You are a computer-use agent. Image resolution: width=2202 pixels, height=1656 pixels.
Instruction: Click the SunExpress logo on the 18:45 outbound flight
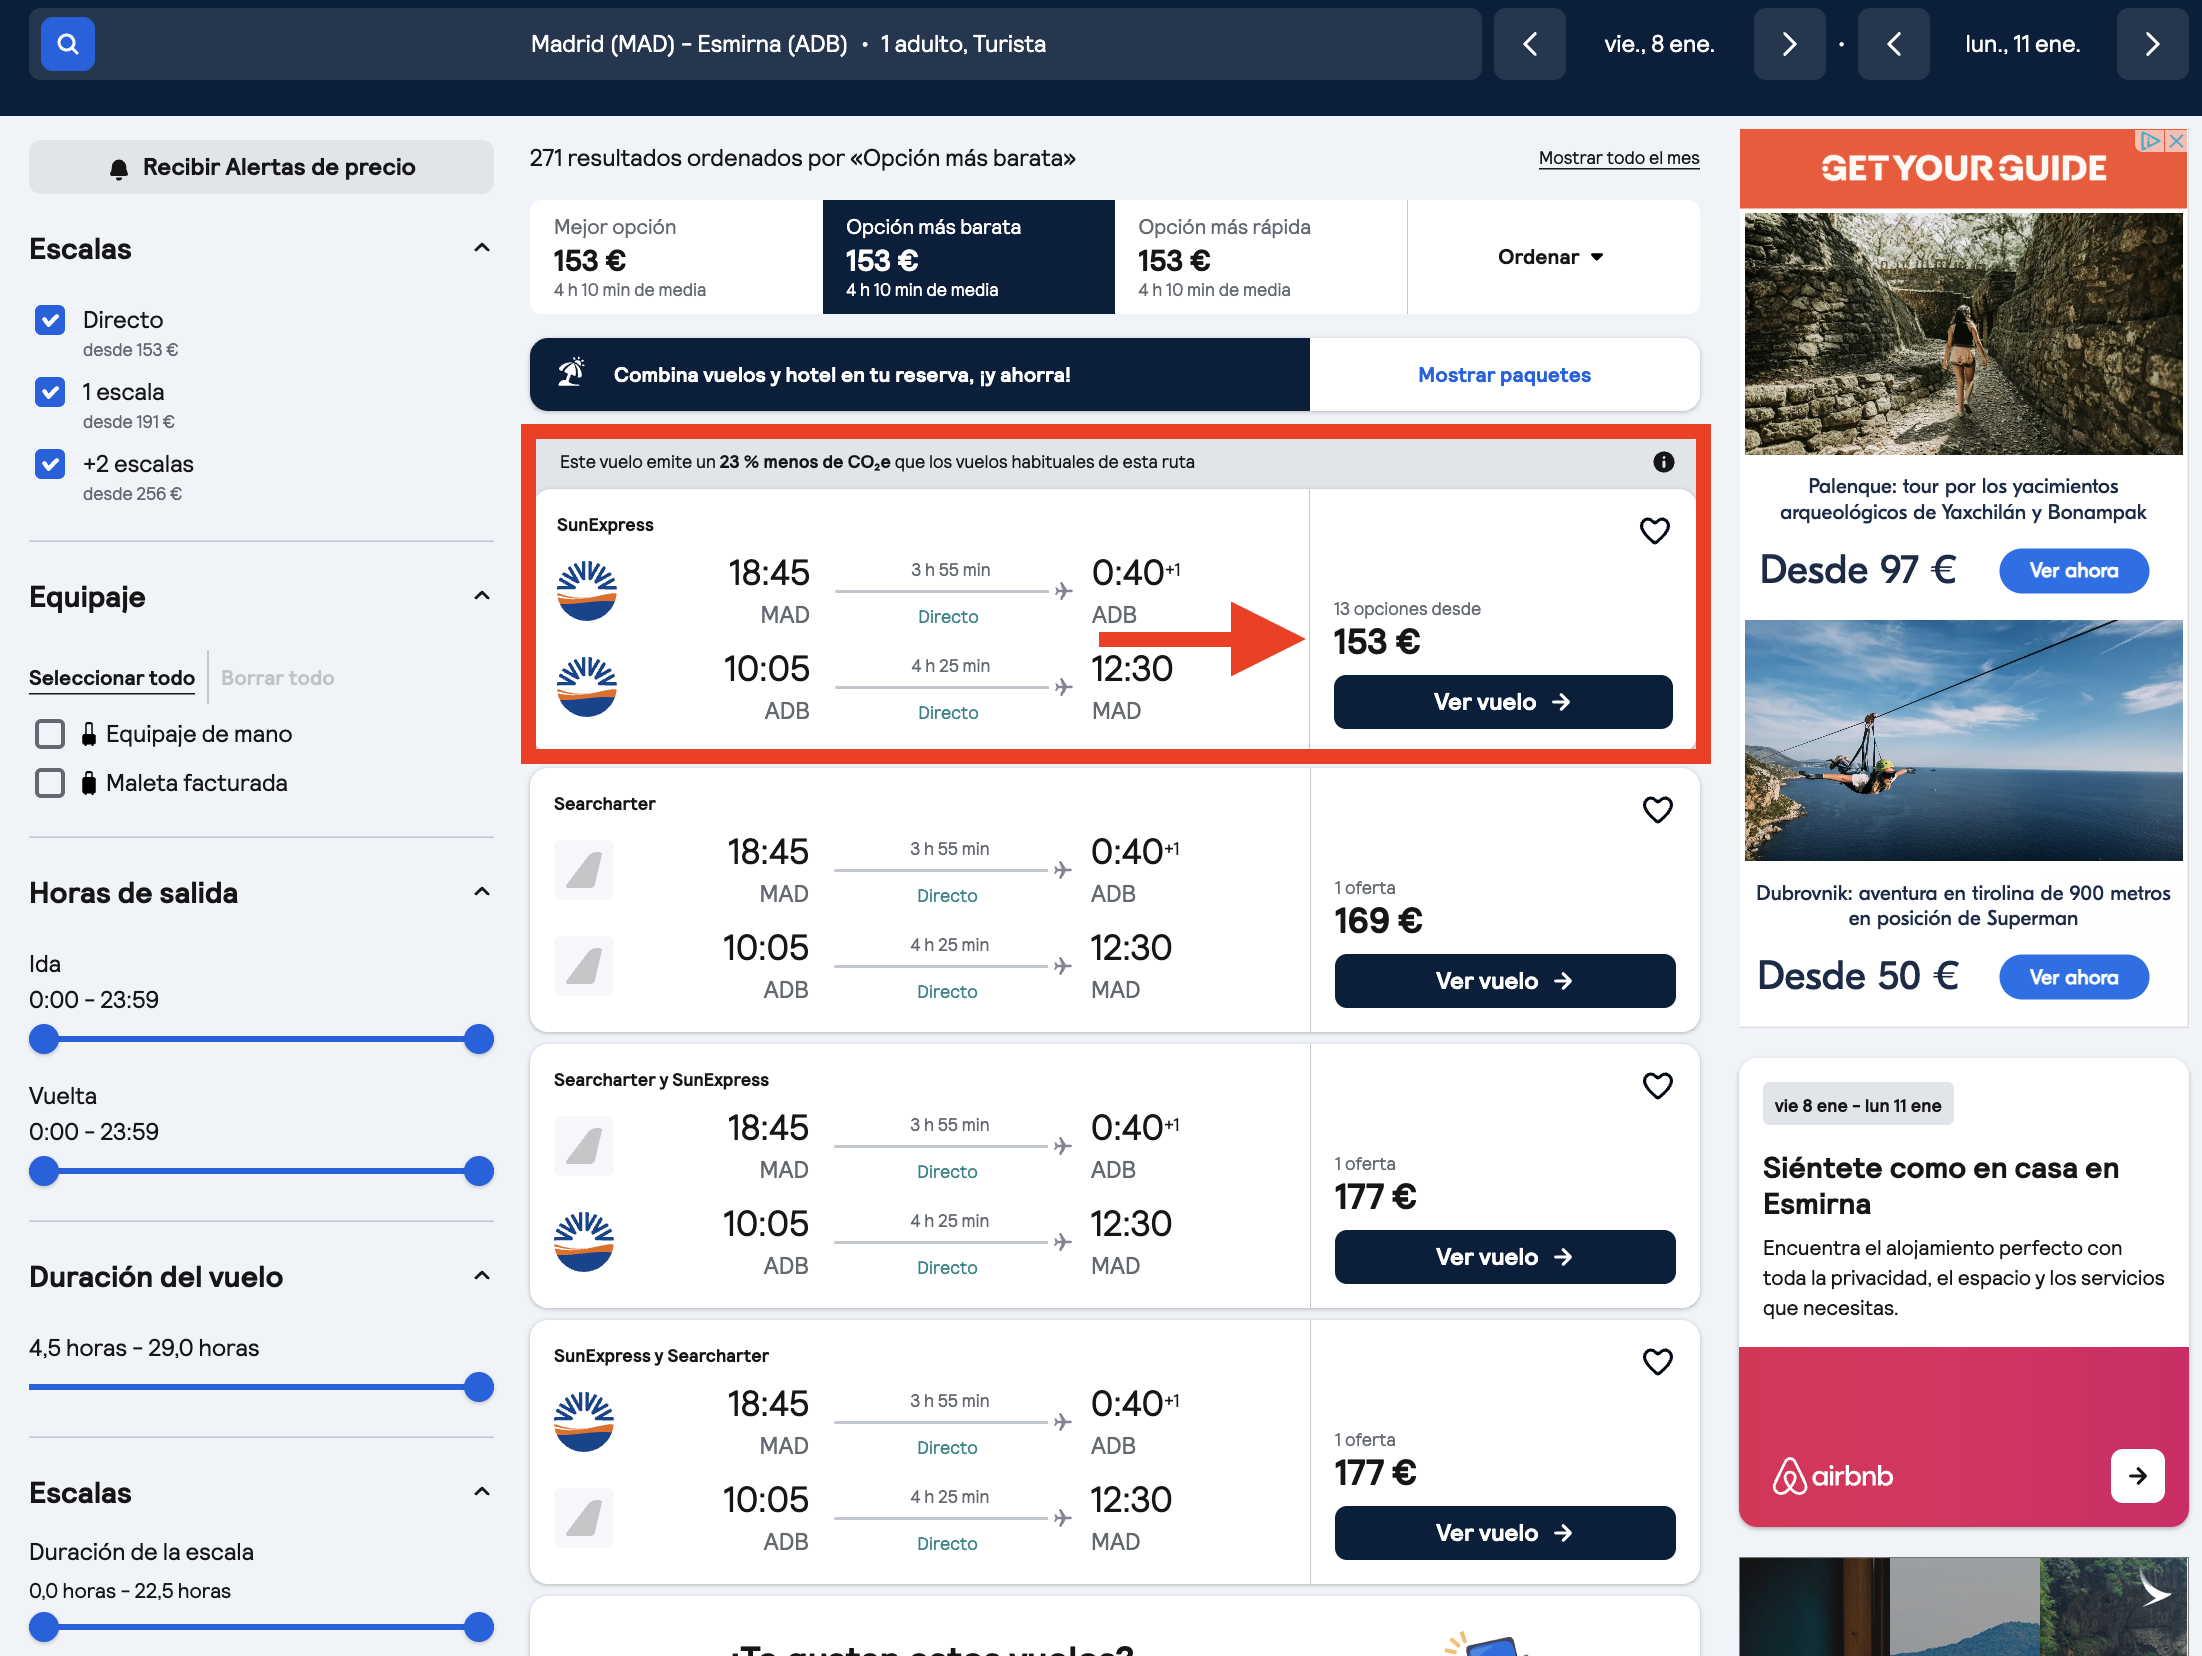pos(587,591)
